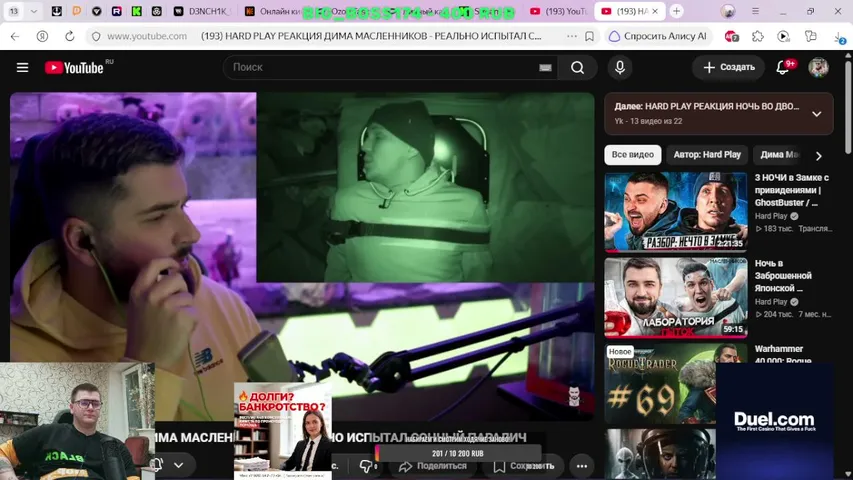Click the video player area
Image resolution: width=853 pixels, height=480 pixels.
[x=302, y=256]
